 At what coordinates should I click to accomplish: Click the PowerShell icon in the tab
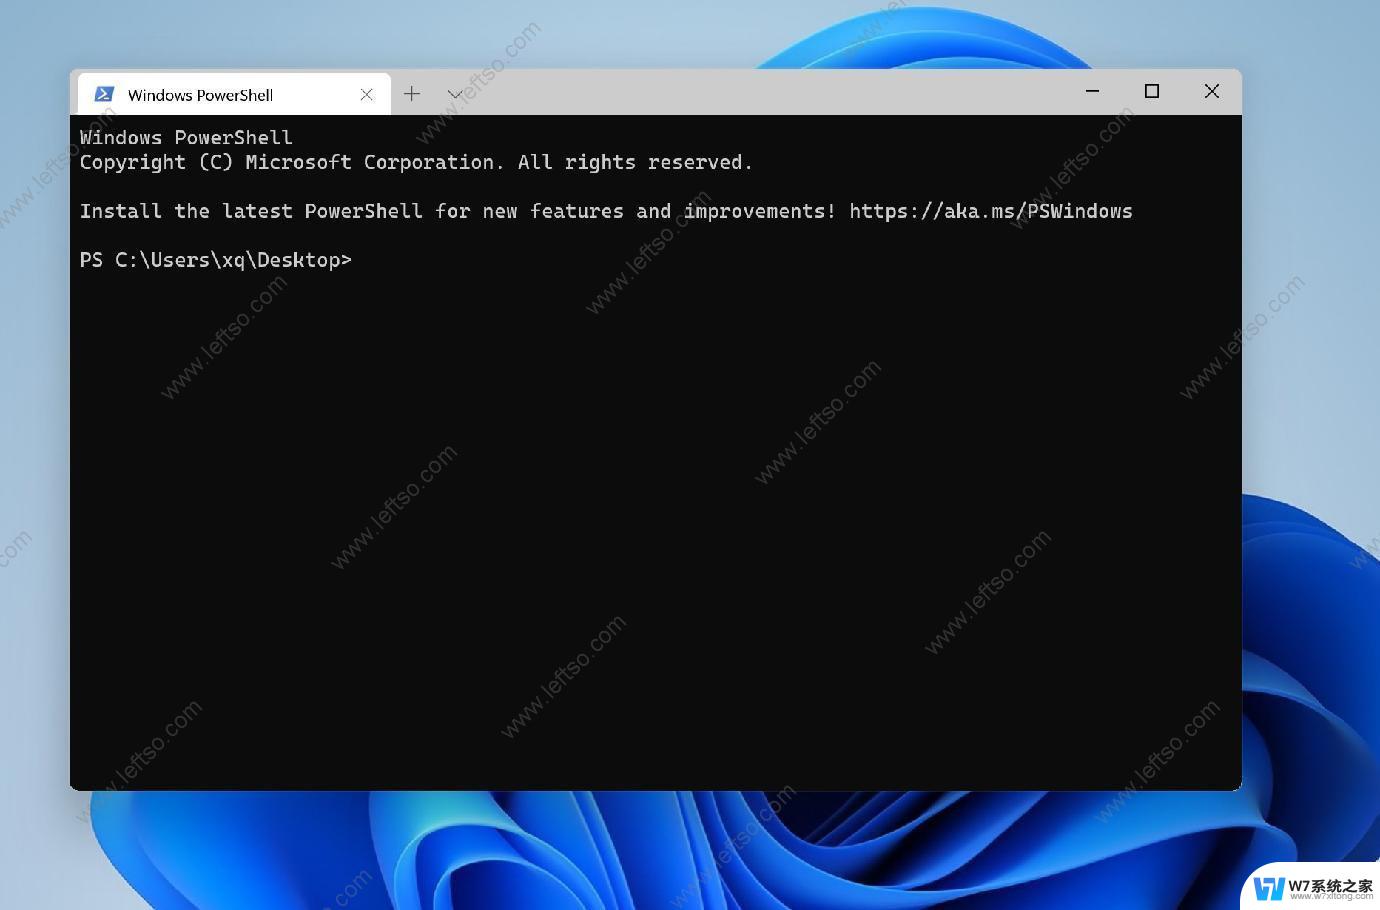pos(104,94)
